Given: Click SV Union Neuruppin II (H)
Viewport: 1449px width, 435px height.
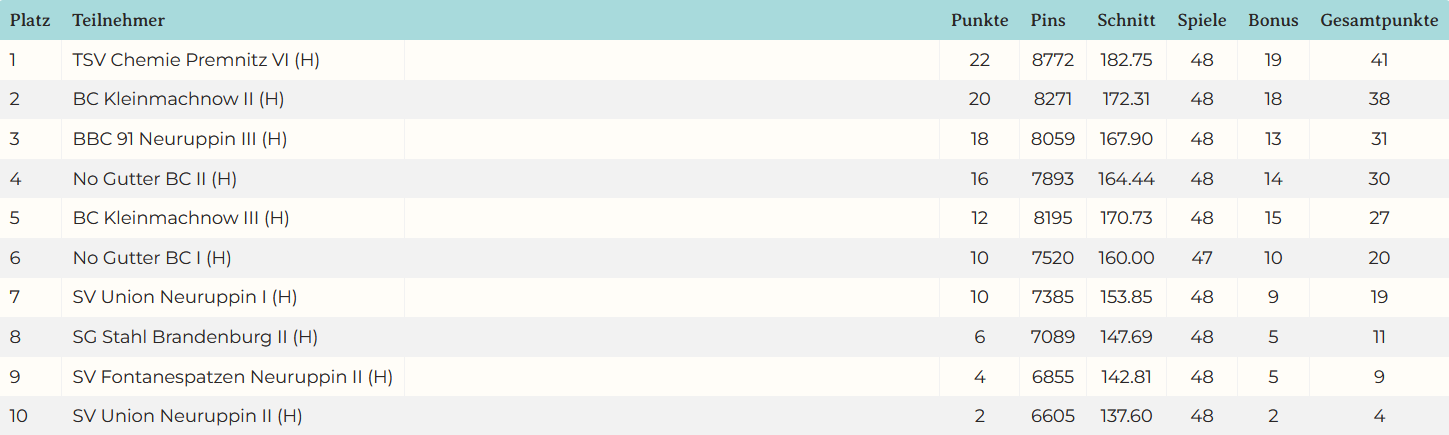Looking at the screenshot, I should tap(187, 416).
